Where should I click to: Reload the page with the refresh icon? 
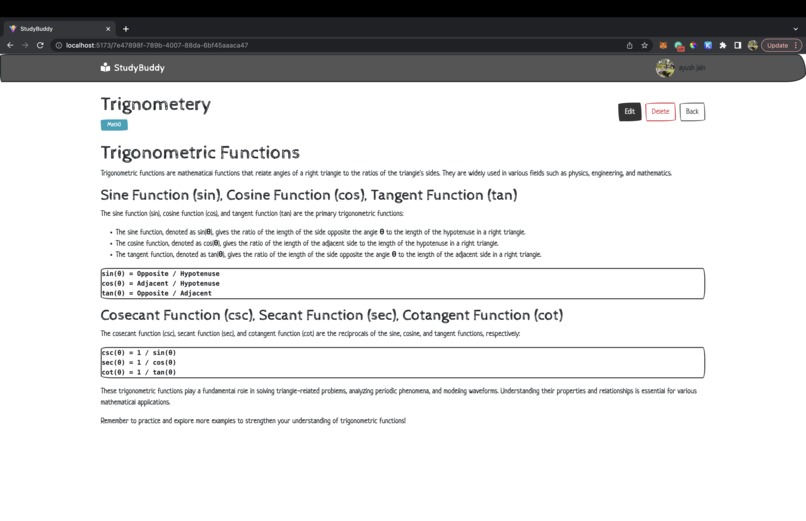[40, 45]
